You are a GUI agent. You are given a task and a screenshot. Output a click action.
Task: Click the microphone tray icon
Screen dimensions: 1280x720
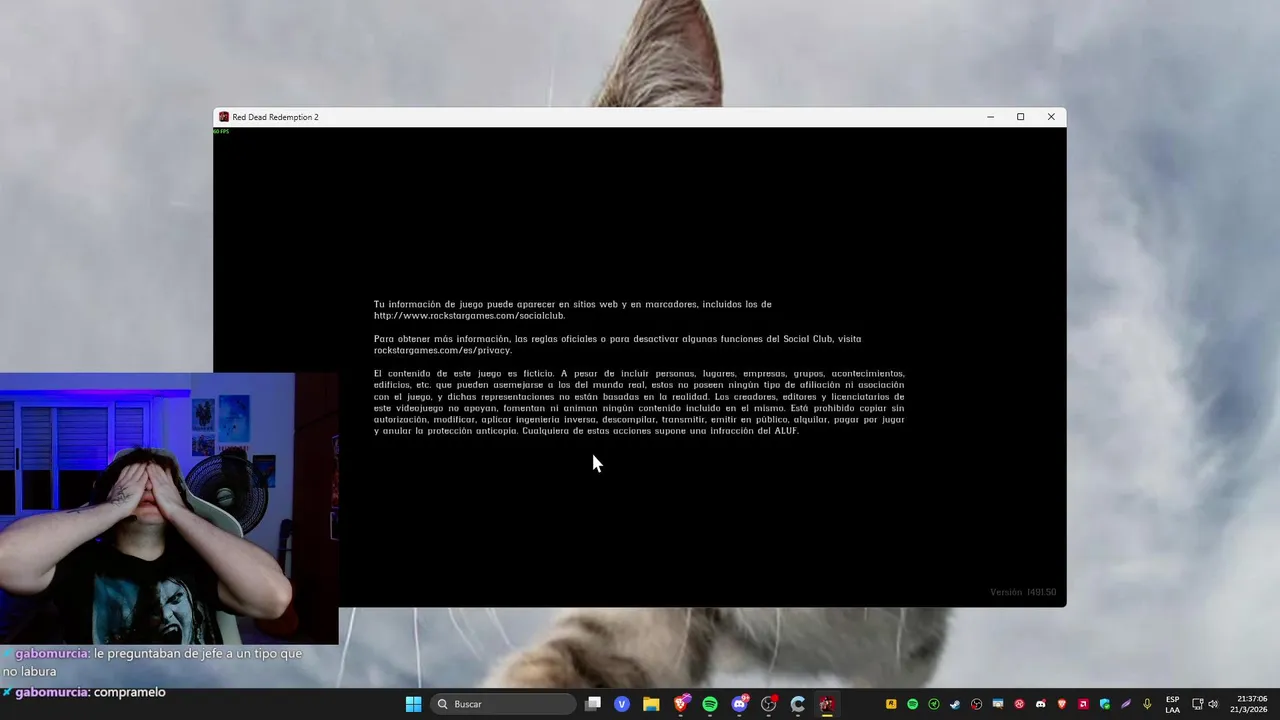pyautogui.click(x=1147, y=704)
